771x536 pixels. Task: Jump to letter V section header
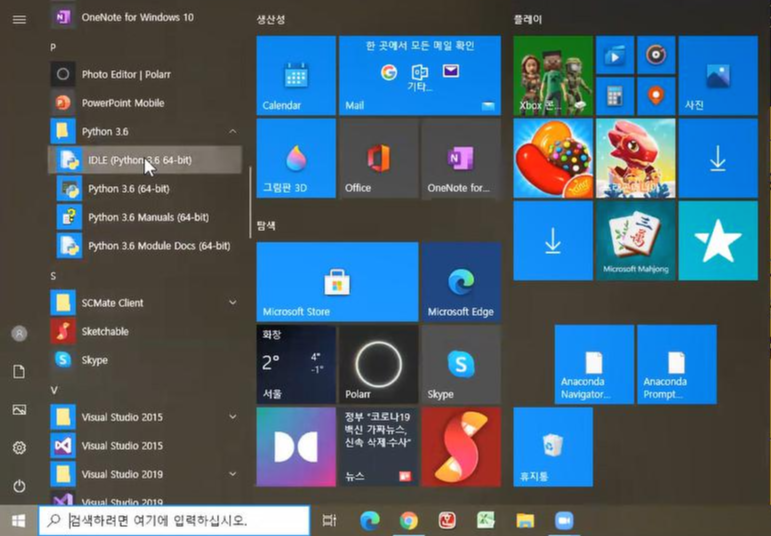54,390
